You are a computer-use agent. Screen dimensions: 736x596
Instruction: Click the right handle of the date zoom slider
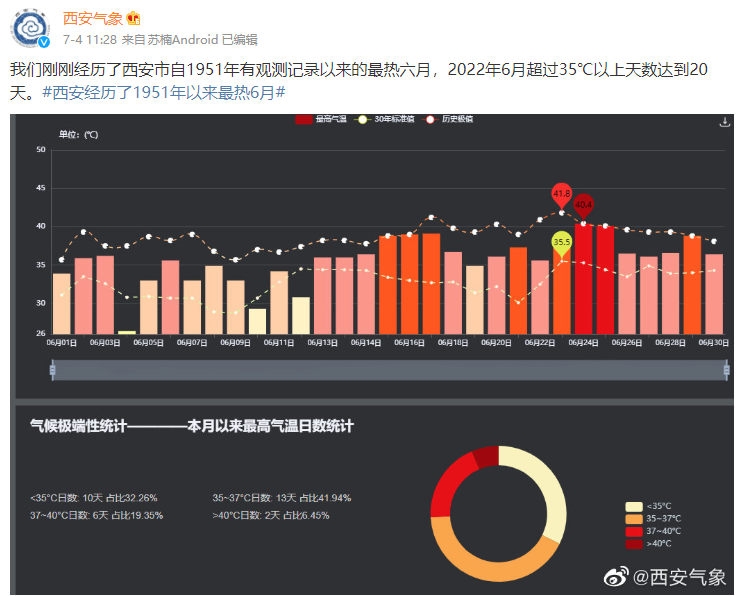tap(727, 370)
